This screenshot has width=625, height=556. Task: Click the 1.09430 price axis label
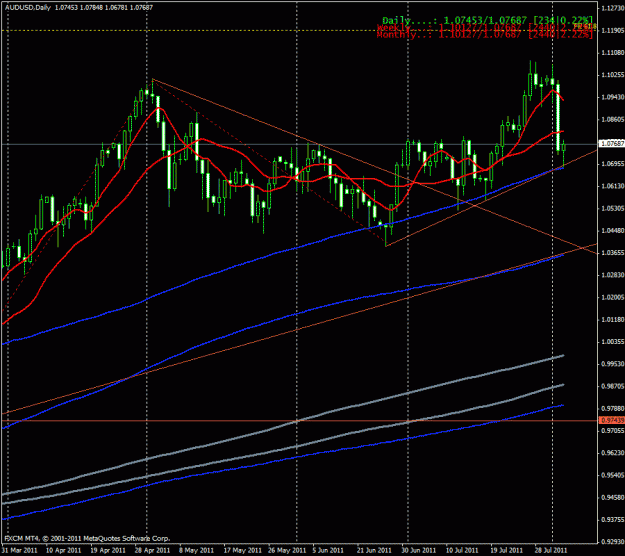coord(613,97)
